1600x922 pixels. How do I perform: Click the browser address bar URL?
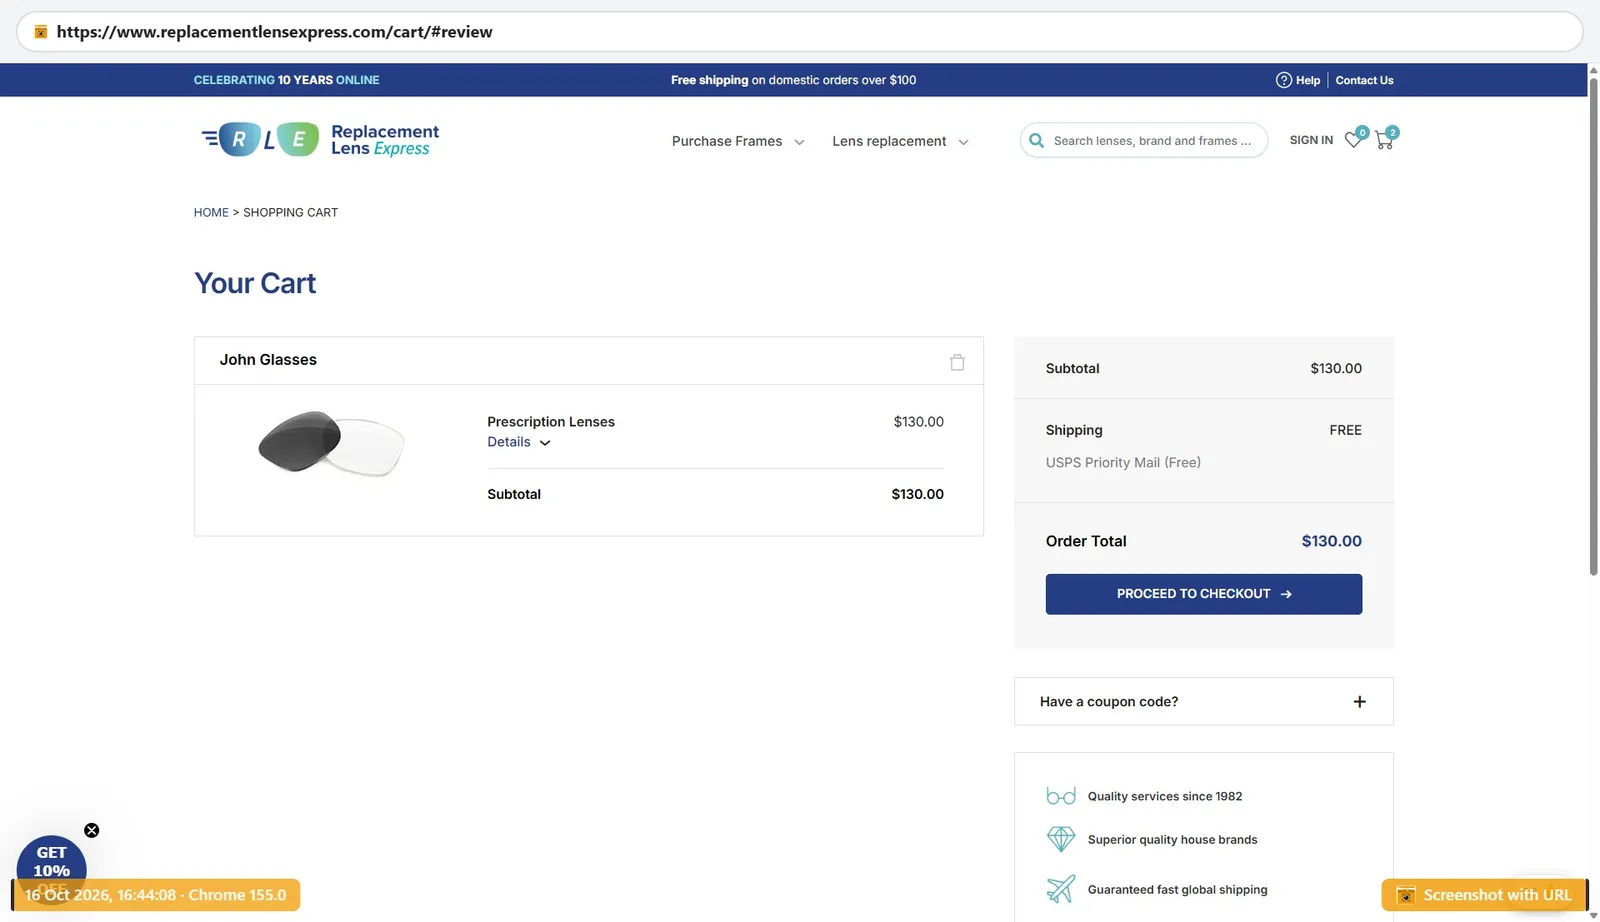(274, 32)
